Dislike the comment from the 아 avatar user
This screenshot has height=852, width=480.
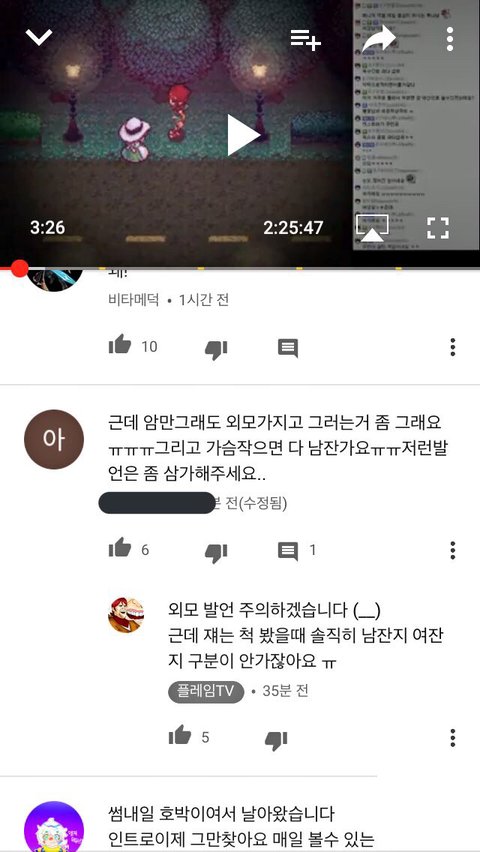[216, 553]
